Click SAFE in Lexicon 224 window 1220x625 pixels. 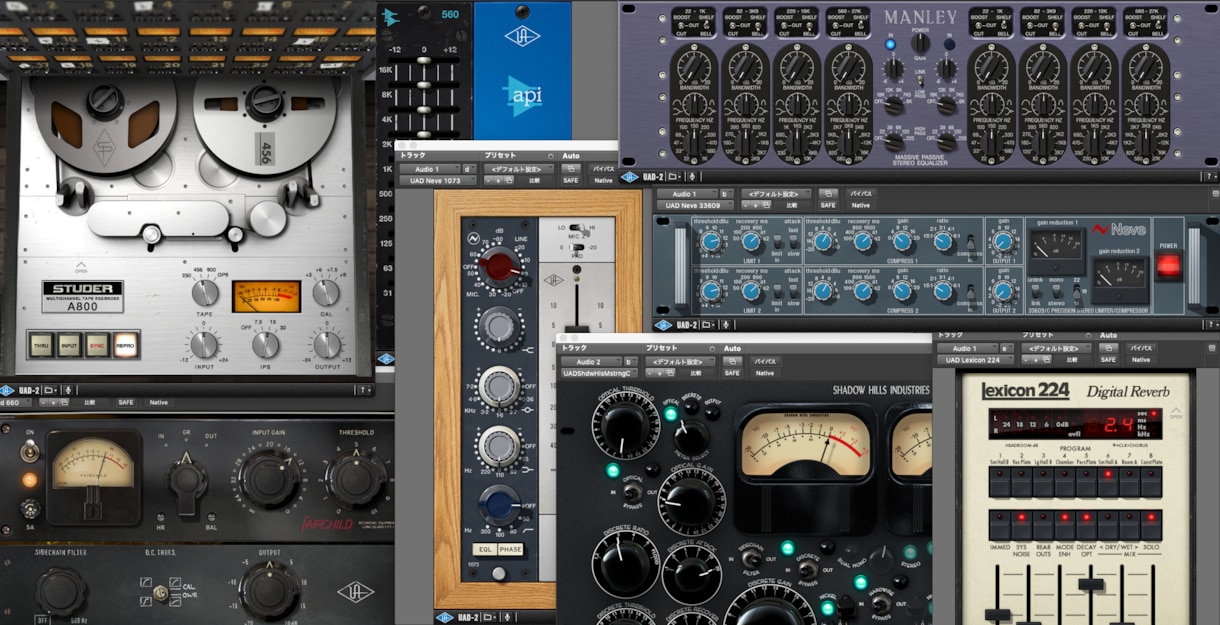1108,360
